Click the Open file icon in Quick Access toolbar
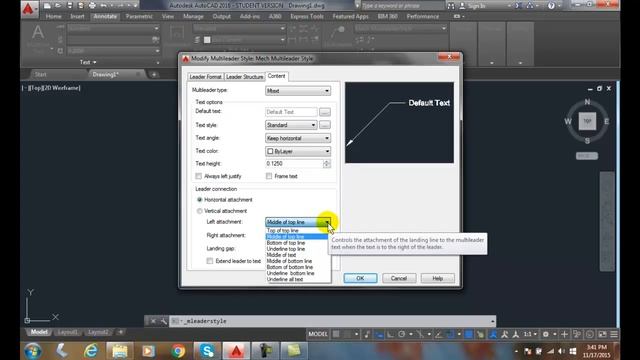This screenshot has width=640, height=360. click(58, 6)
